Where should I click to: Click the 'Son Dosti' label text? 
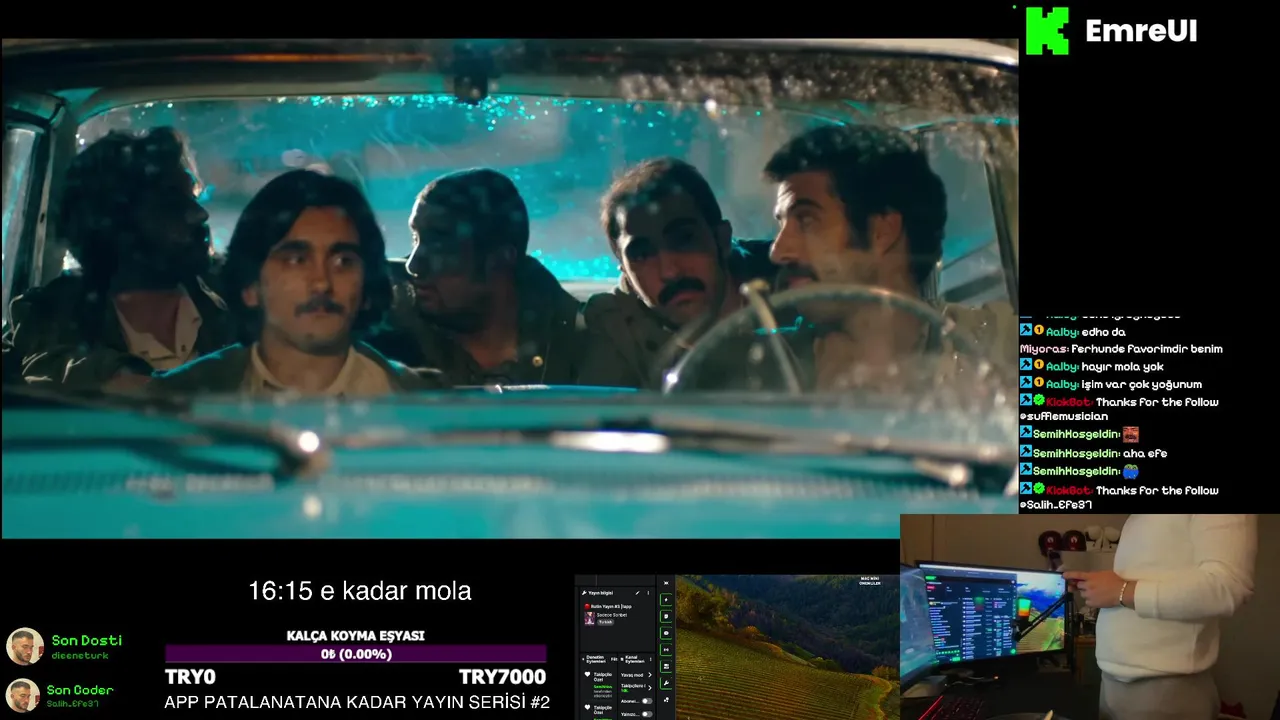point(87,640)
